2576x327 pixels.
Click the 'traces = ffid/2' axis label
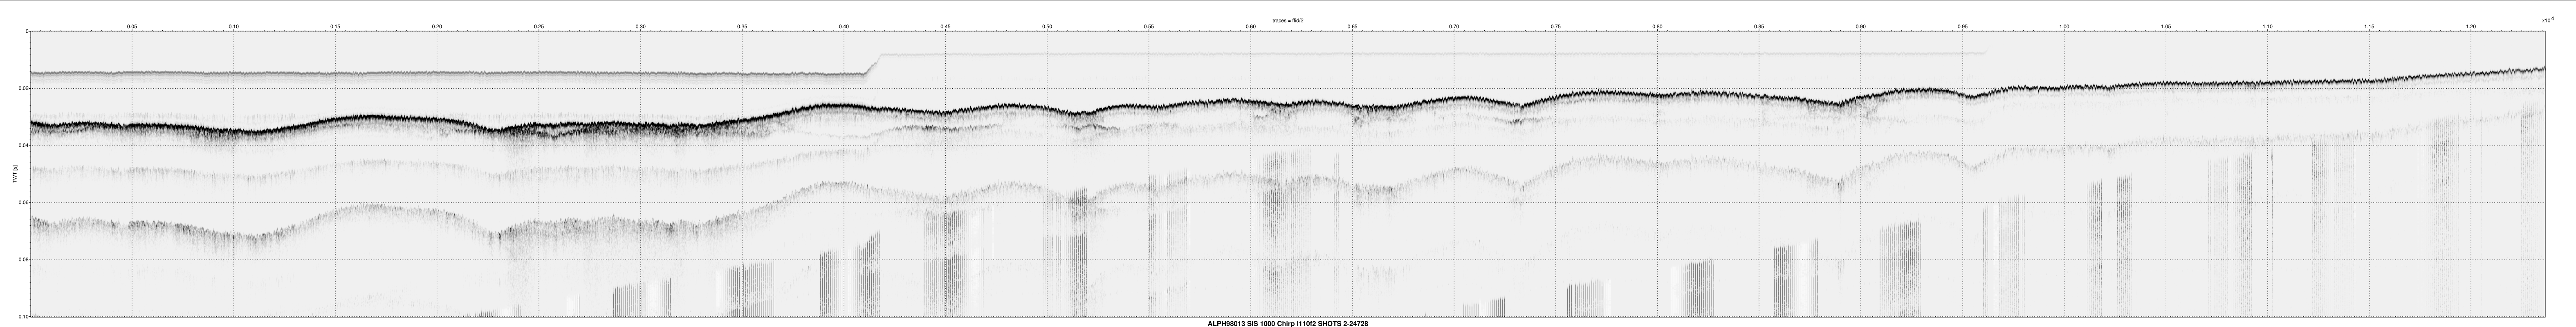[1287, 19]
